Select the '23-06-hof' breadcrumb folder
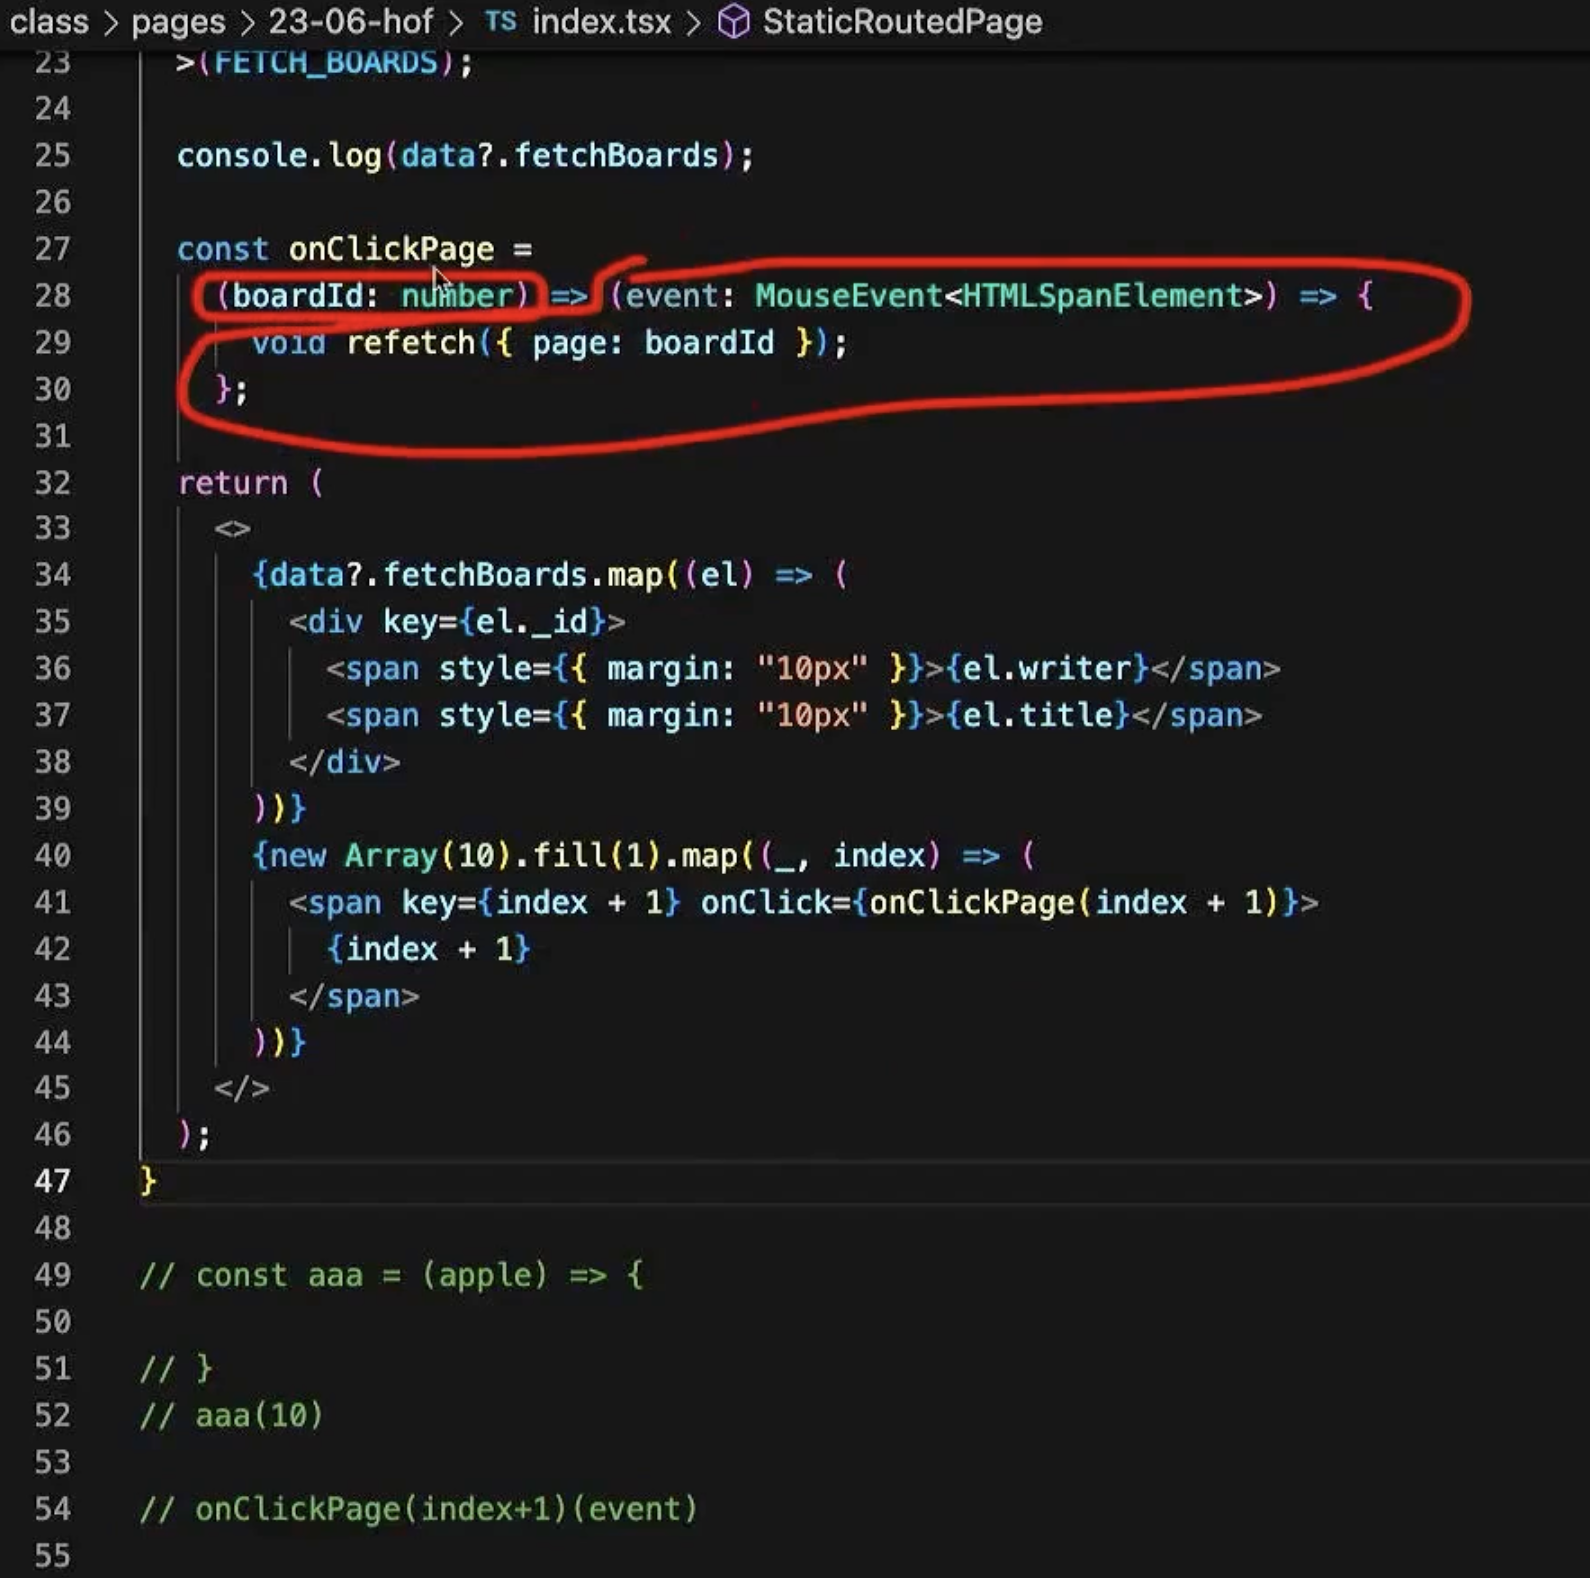 coord(351,21)
